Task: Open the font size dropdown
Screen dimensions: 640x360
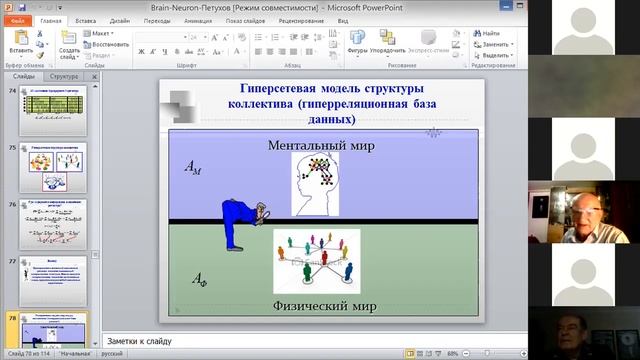Action: pos(205,38)
